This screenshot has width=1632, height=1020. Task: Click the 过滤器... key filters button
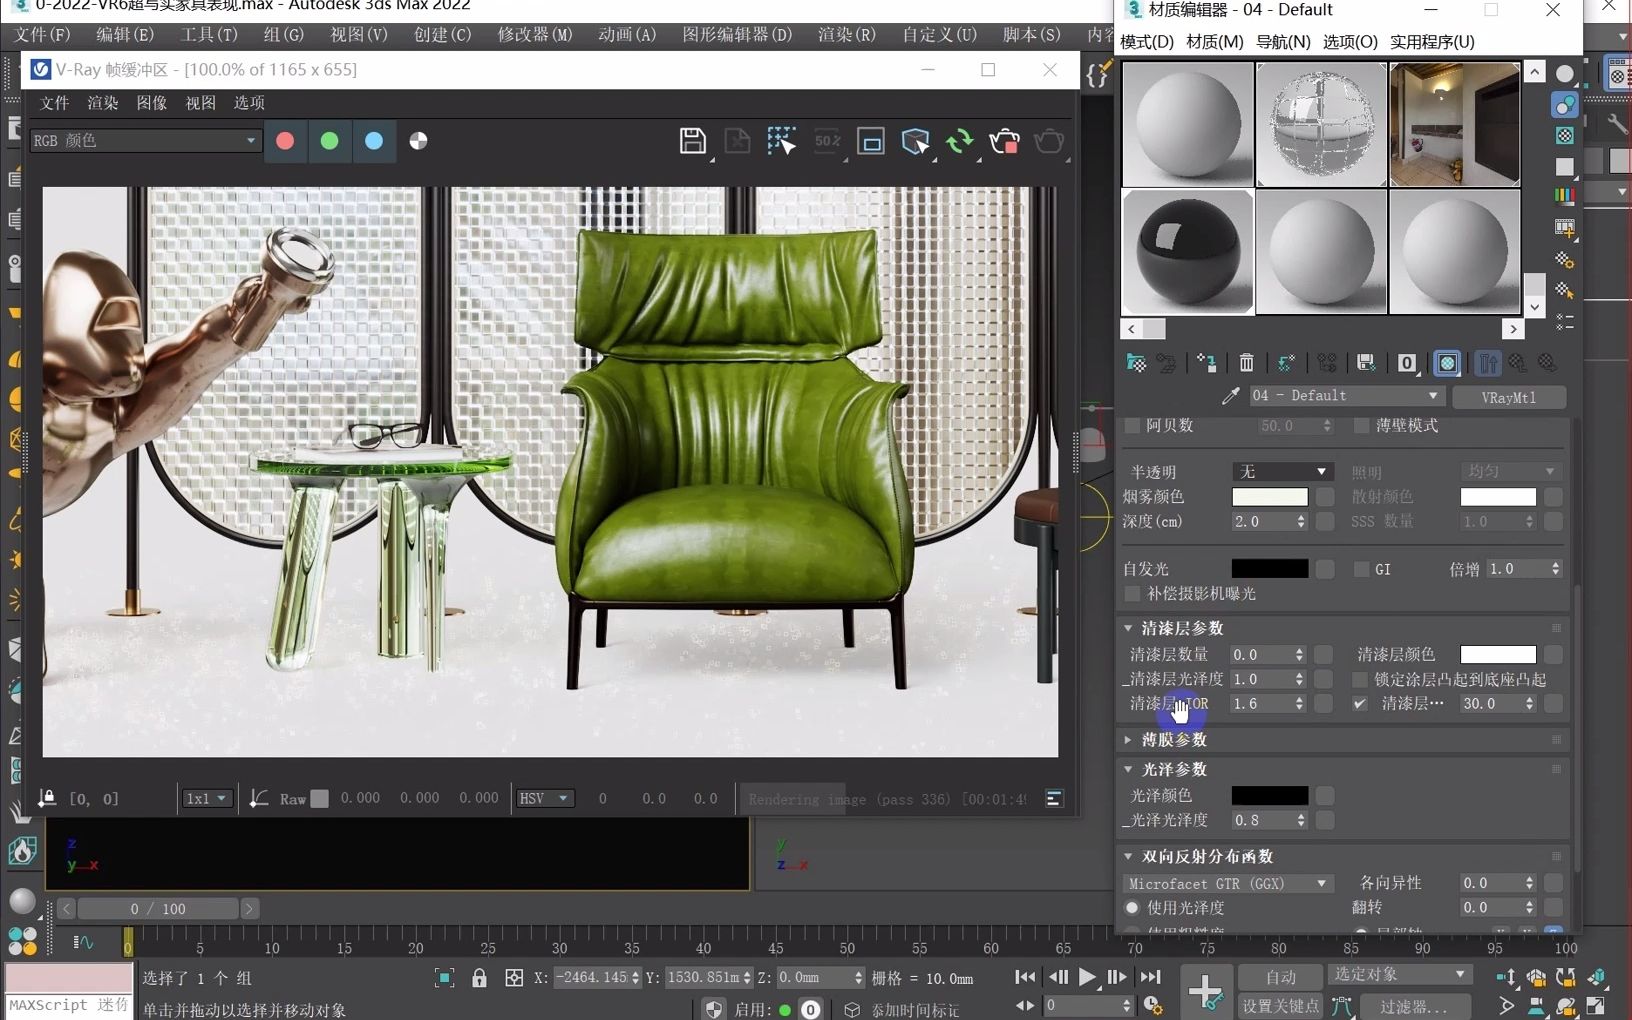point(1414,1006)
